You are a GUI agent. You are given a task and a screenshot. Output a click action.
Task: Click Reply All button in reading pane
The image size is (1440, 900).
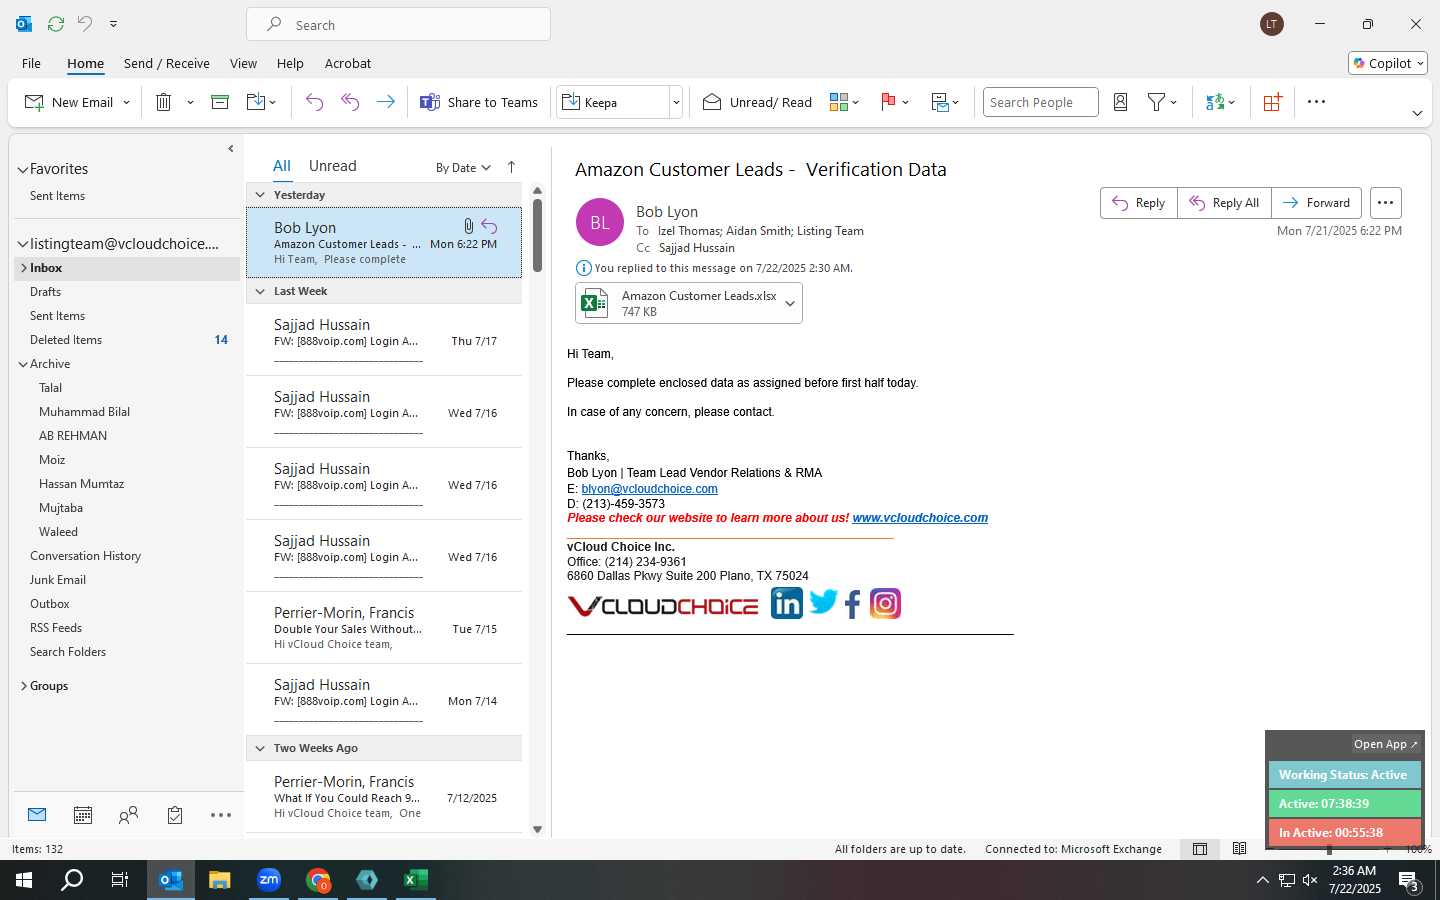pos(1225,203)
